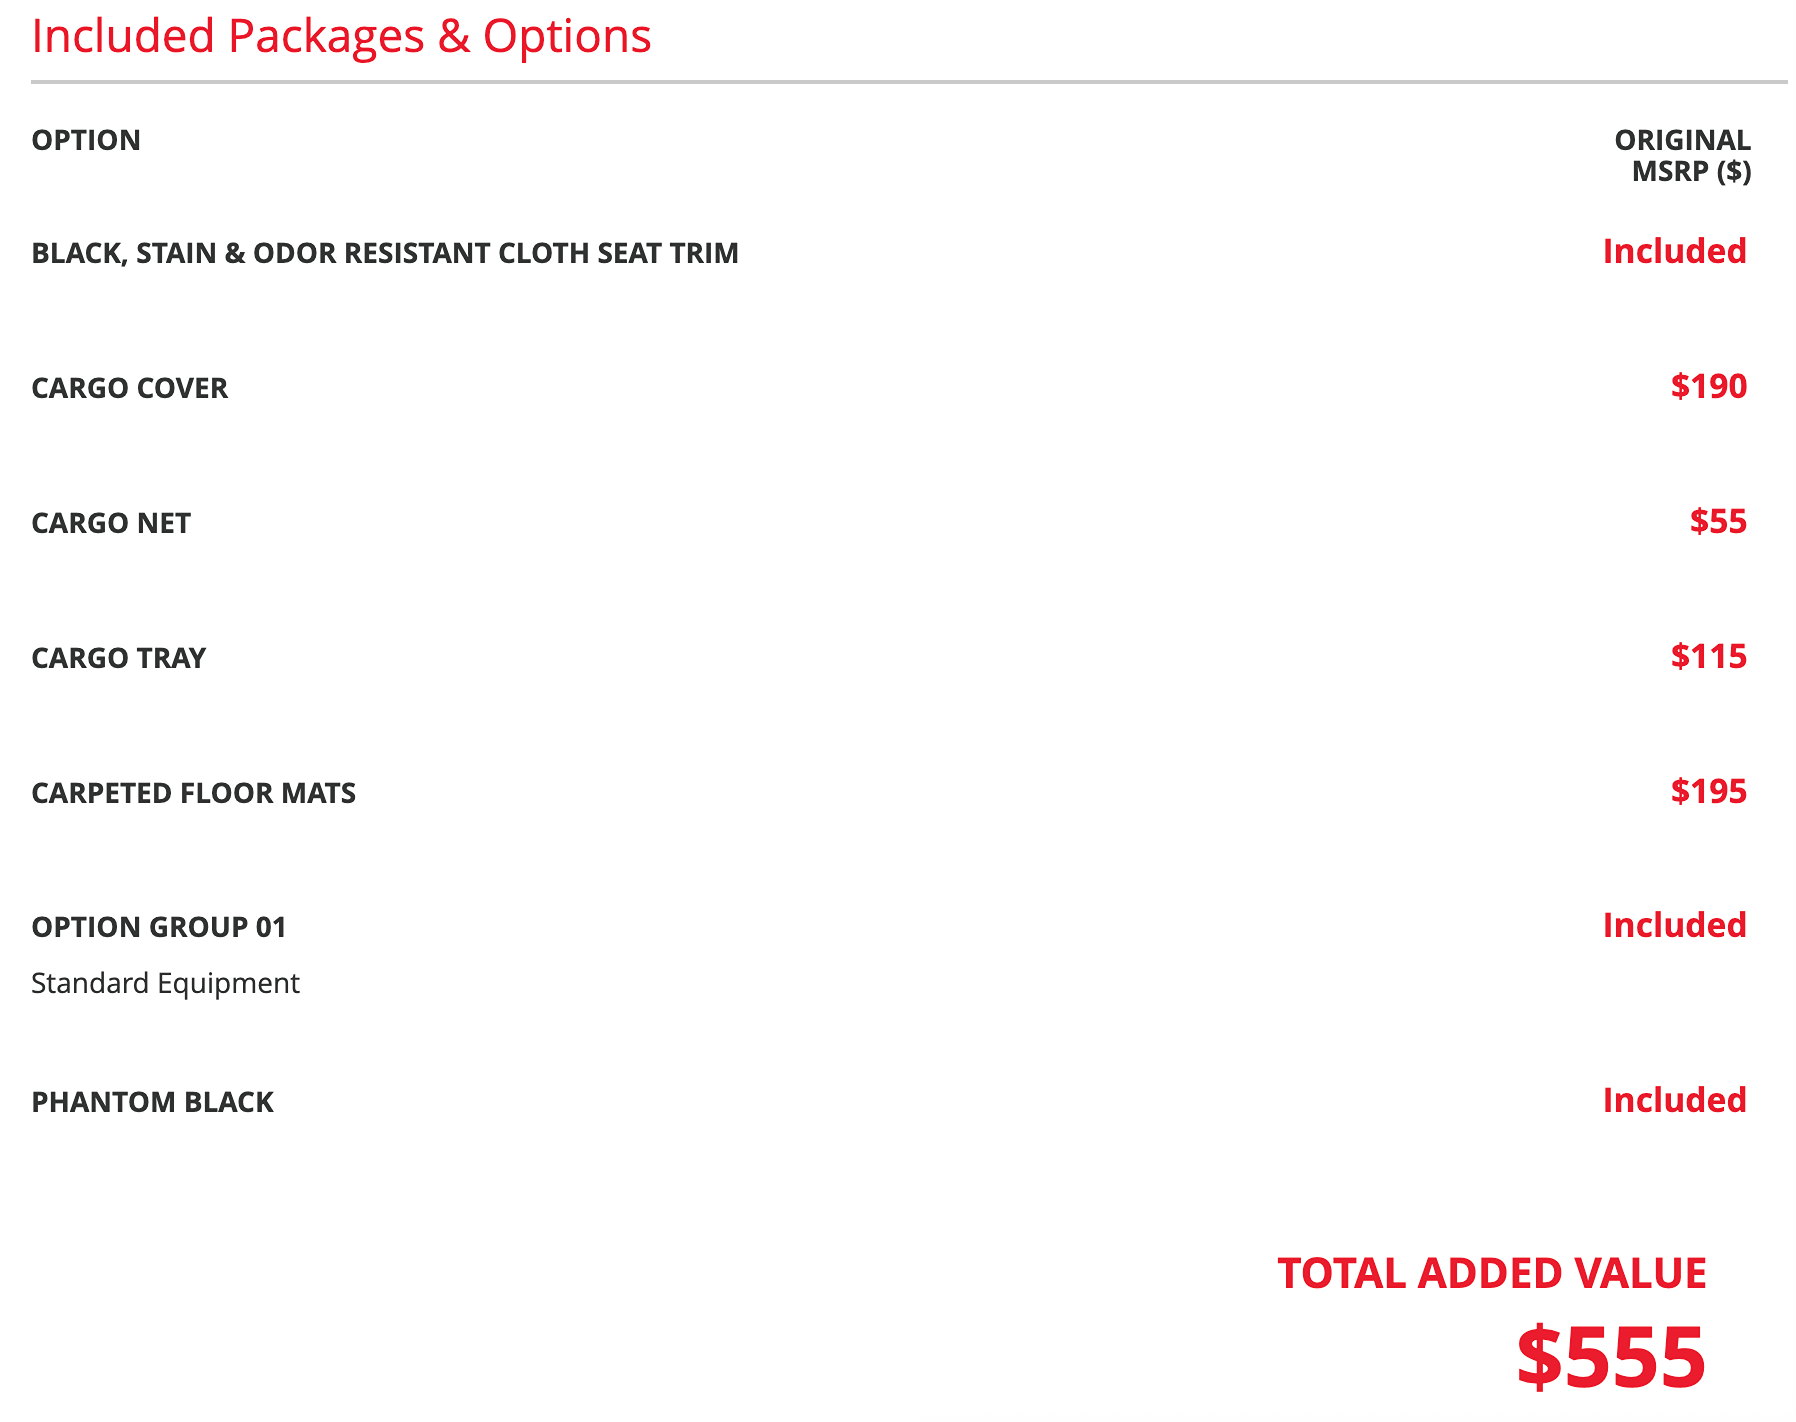Click the $195 floor mats price

[1708, 791]
